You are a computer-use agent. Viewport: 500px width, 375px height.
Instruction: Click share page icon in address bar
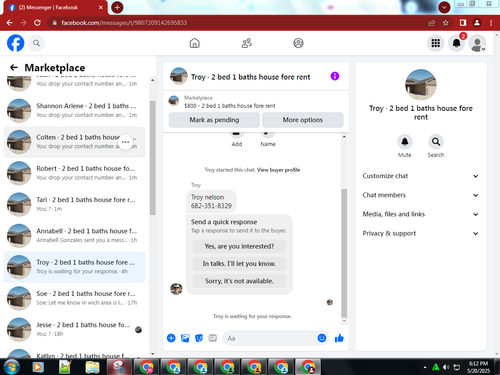(x=432, y=23)
